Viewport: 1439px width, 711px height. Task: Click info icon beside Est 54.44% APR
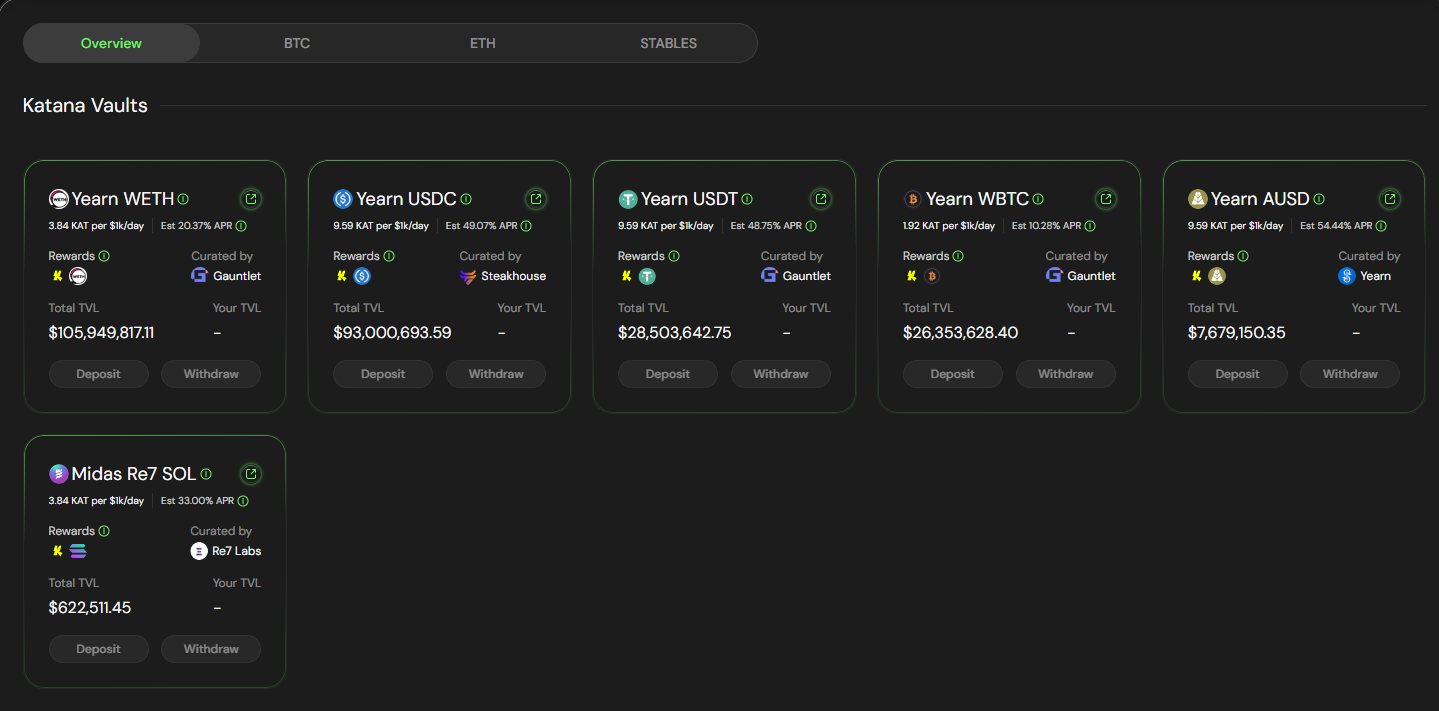pyautogui.click(x=1380, y=226)
